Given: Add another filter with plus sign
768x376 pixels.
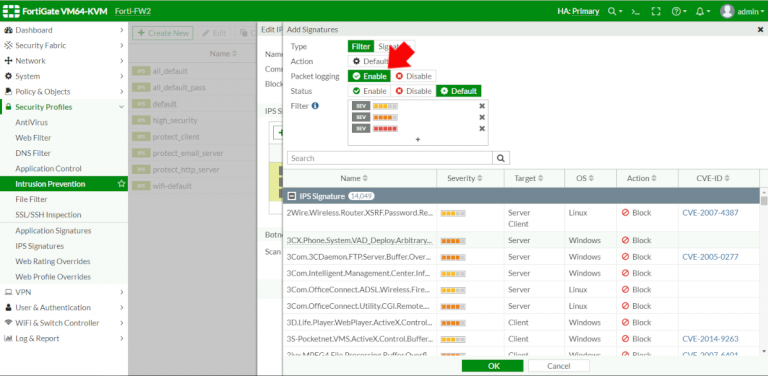Looking at the screenshot, I should 418,140.
